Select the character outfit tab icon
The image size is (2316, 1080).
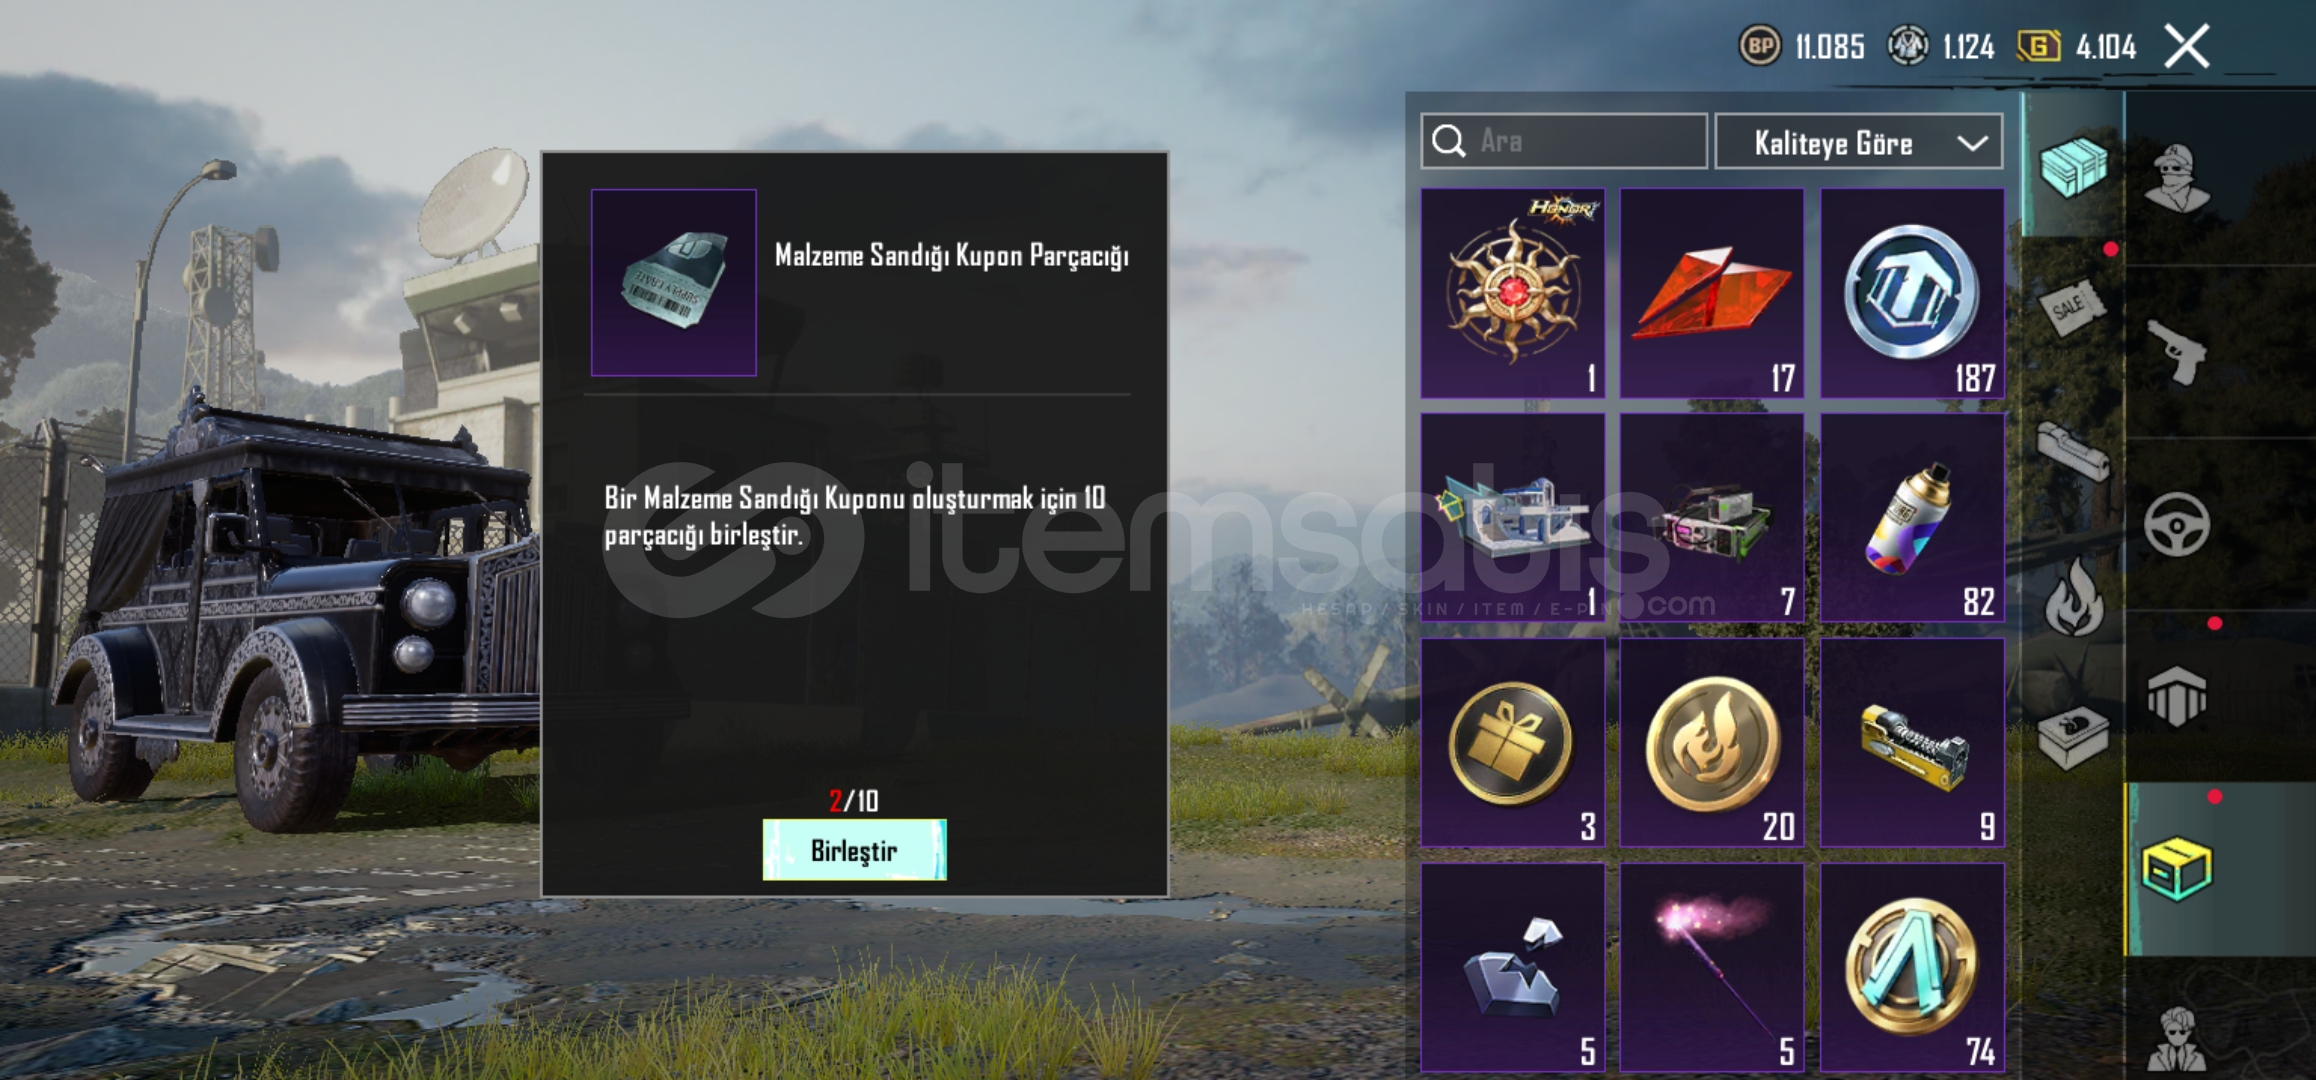tap(2177, 178)
